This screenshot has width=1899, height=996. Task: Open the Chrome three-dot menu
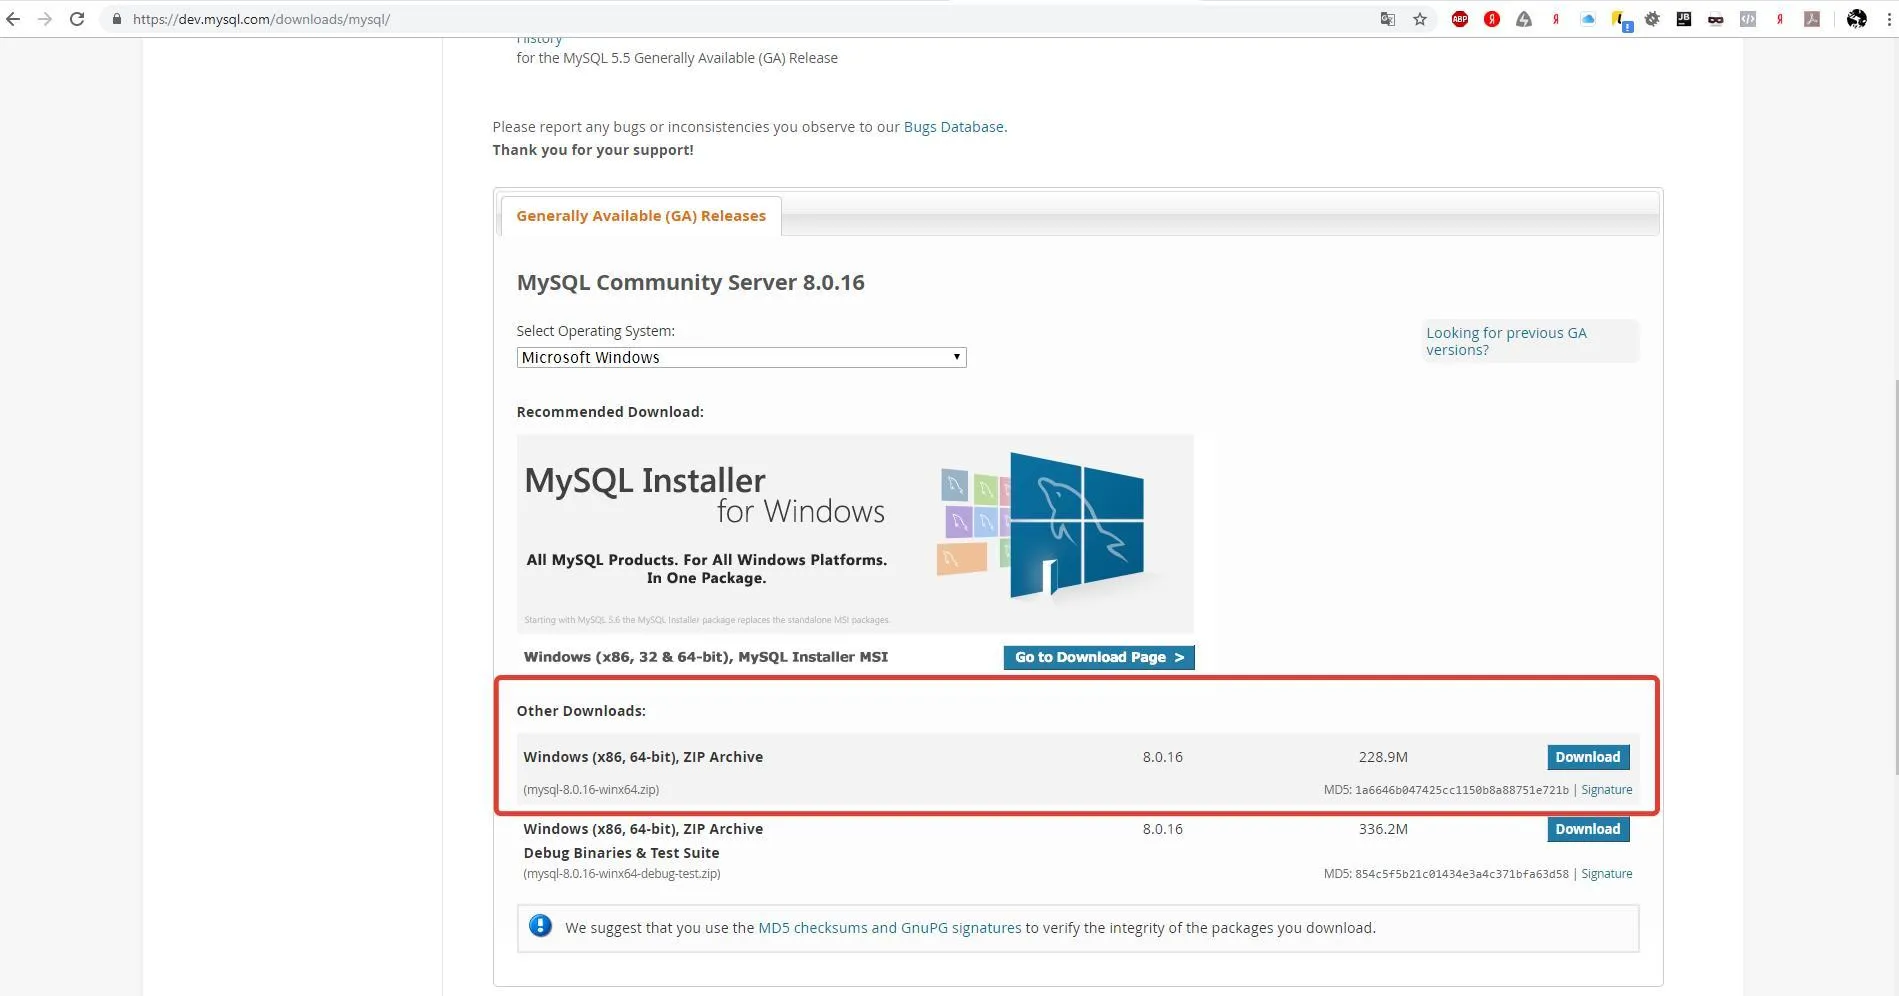click(x=1886, y=19)
